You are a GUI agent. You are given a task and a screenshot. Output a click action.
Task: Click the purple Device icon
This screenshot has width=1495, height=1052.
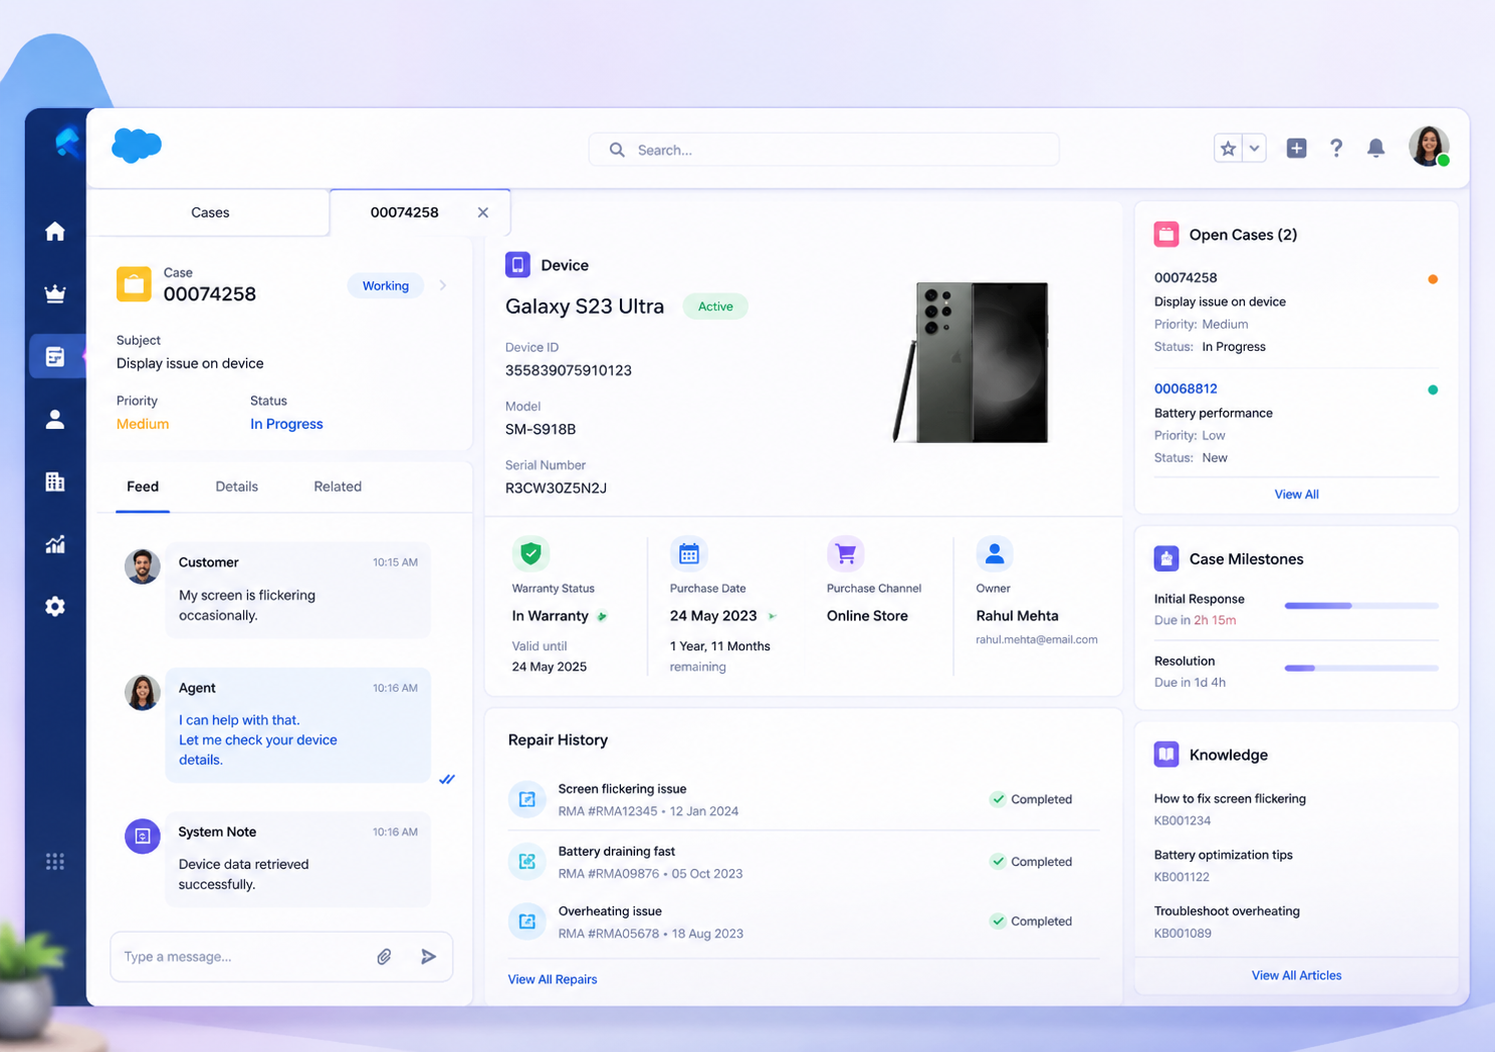click(x=518, y=265)
